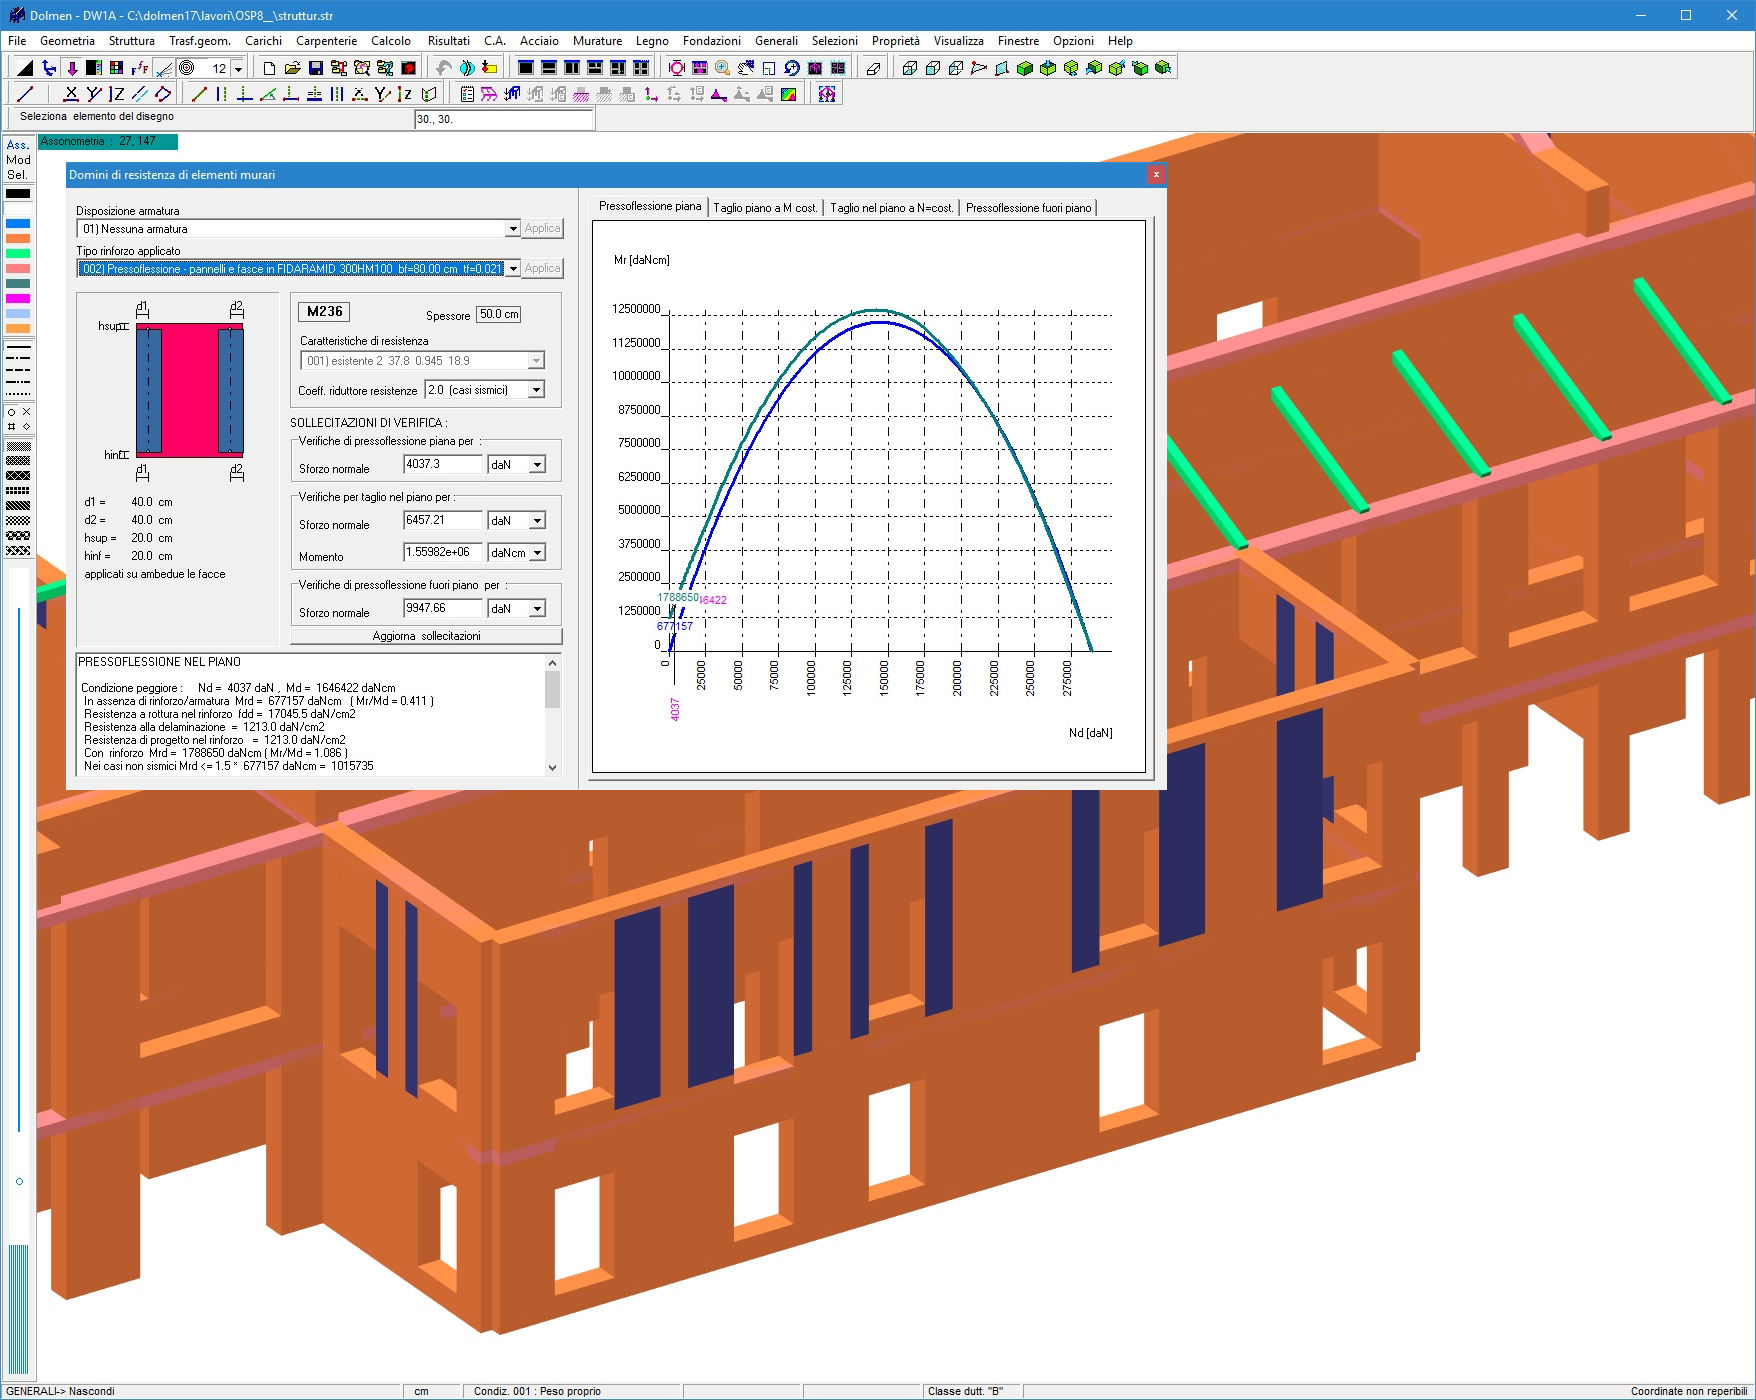The image size is (1756, 1400).
Task: Switch to Pressoflessione fuori piano tab
Action: click(1028, 208)
